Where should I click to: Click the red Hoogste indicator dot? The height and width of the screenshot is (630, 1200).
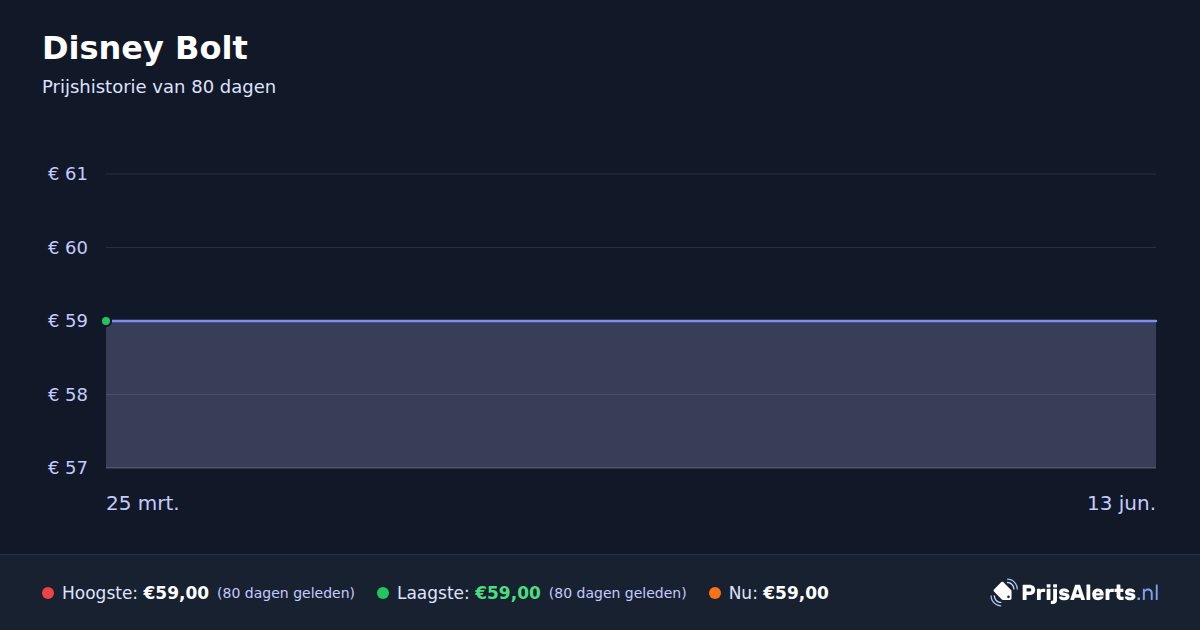(48, 593)
